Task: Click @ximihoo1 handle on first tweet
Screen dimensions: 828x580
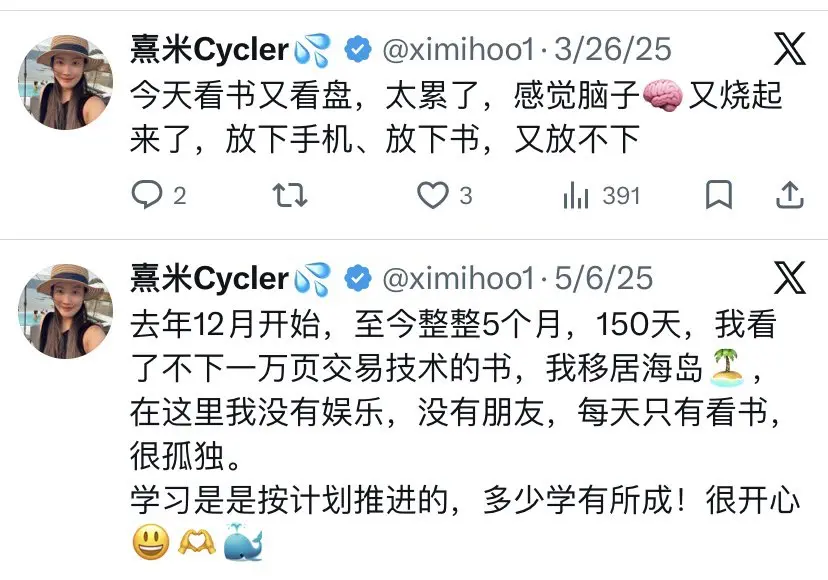Action: tap(459, 50)
